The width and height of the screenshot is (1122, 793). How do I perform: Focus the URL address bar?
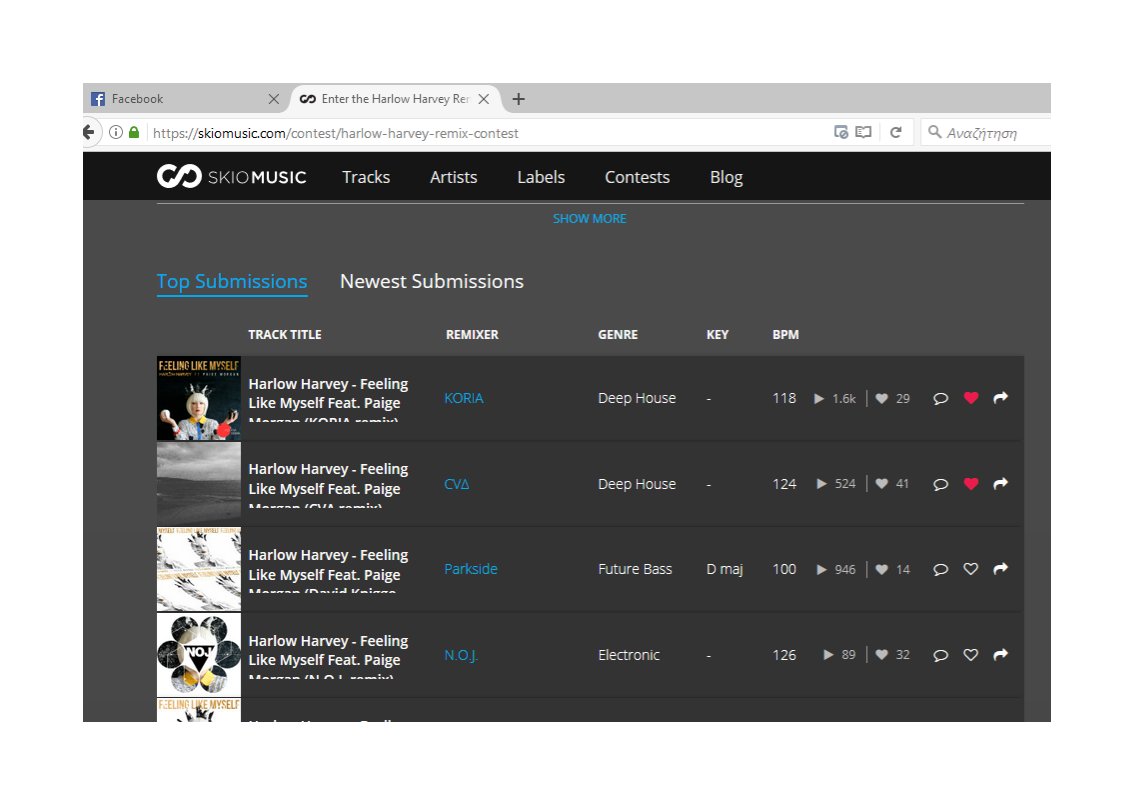(x=487, y=133)
